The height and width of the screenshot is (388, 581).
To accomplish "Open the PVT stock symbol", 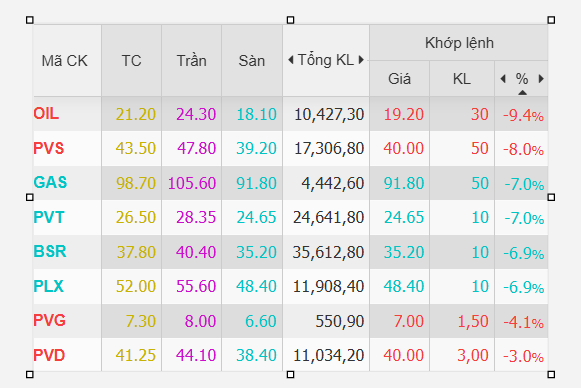I will click(x=49, y=217).
